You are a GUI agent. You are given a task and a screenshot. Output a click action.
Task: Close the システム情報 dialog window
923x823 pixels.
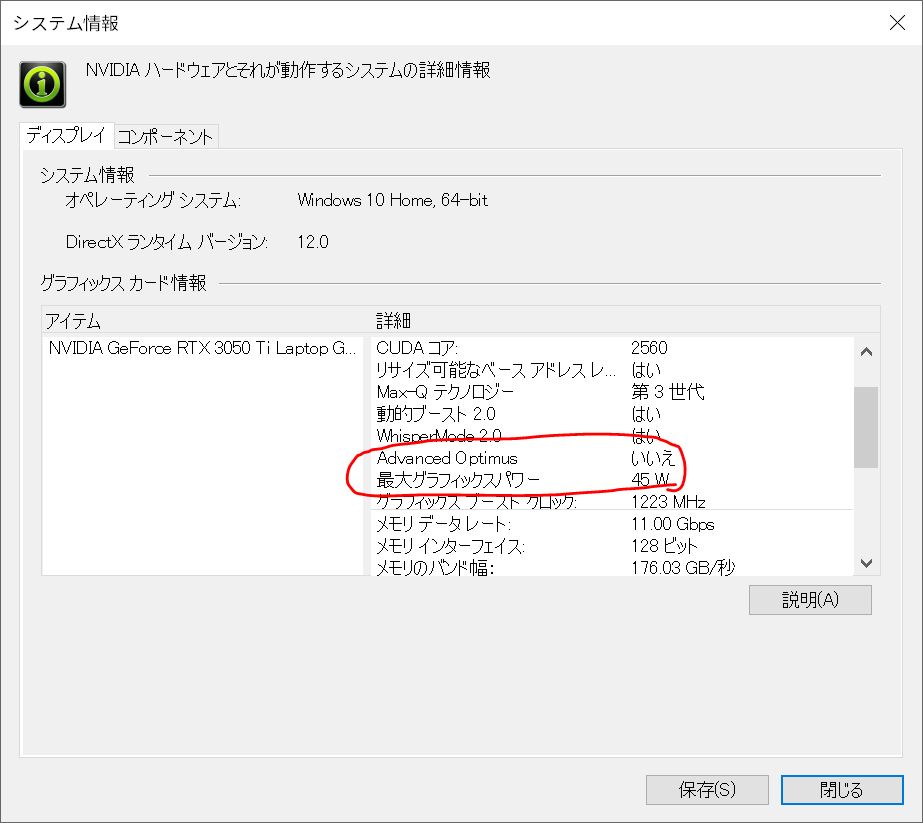pyautogui.click(x=897, y=23)
